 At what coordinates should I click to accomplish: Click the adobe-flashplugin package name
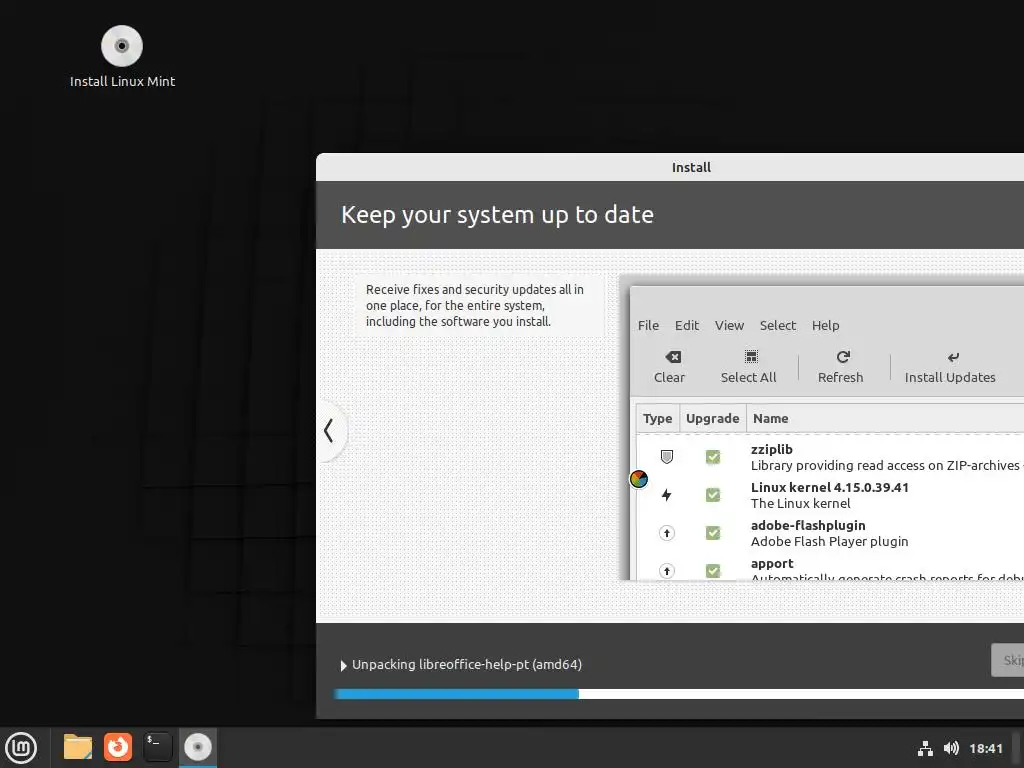coord(808,525)
